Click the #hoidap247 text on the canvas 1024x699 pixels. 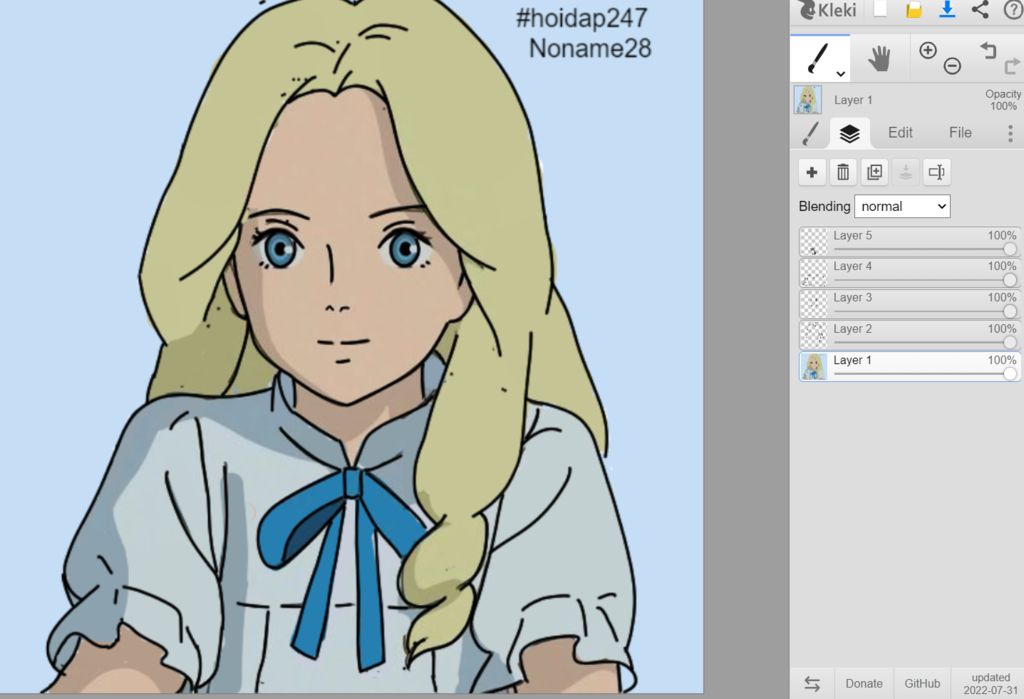[x=581, y=18]
